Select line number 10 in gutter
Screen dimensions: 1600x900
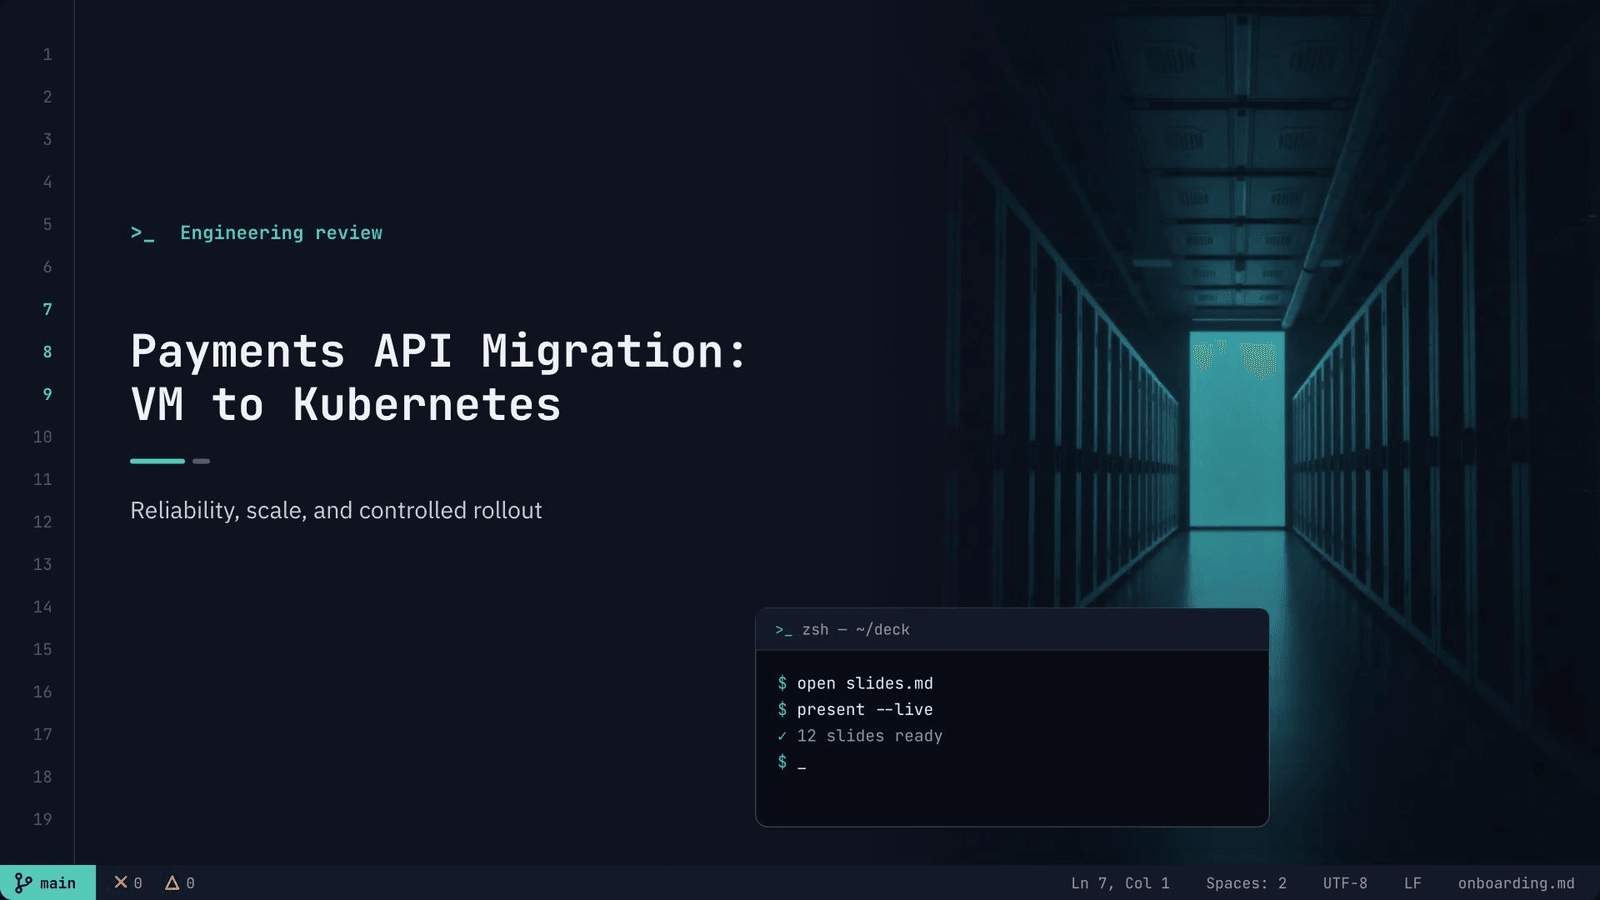pyautogui.click(x=42, y=437)
